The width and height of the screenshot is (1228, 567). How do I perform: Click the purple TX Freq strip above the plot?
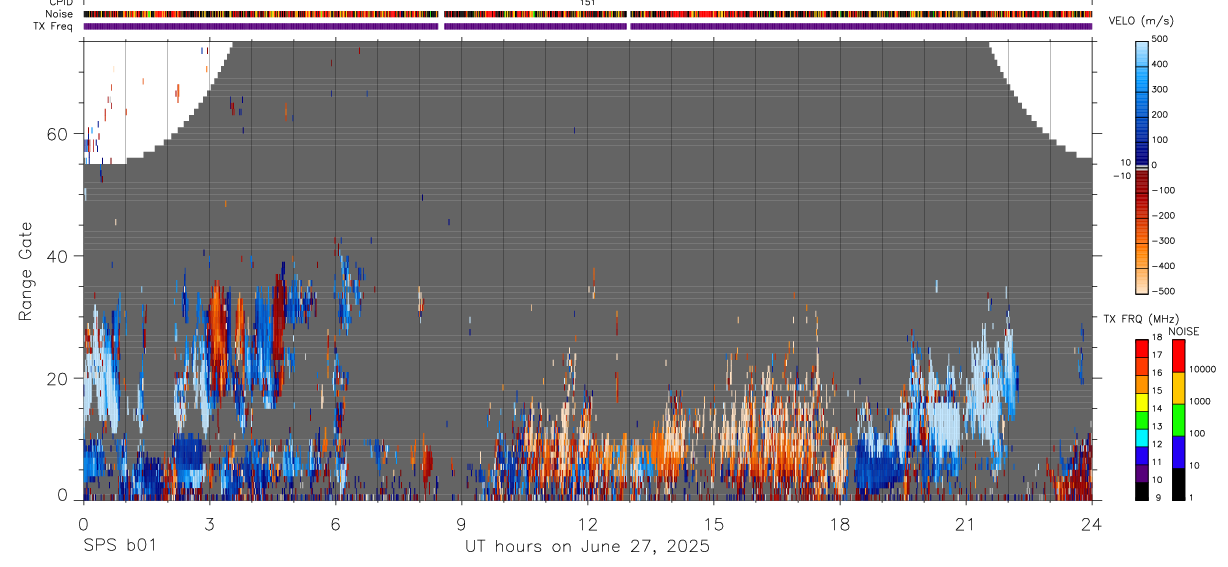(587, 26)
